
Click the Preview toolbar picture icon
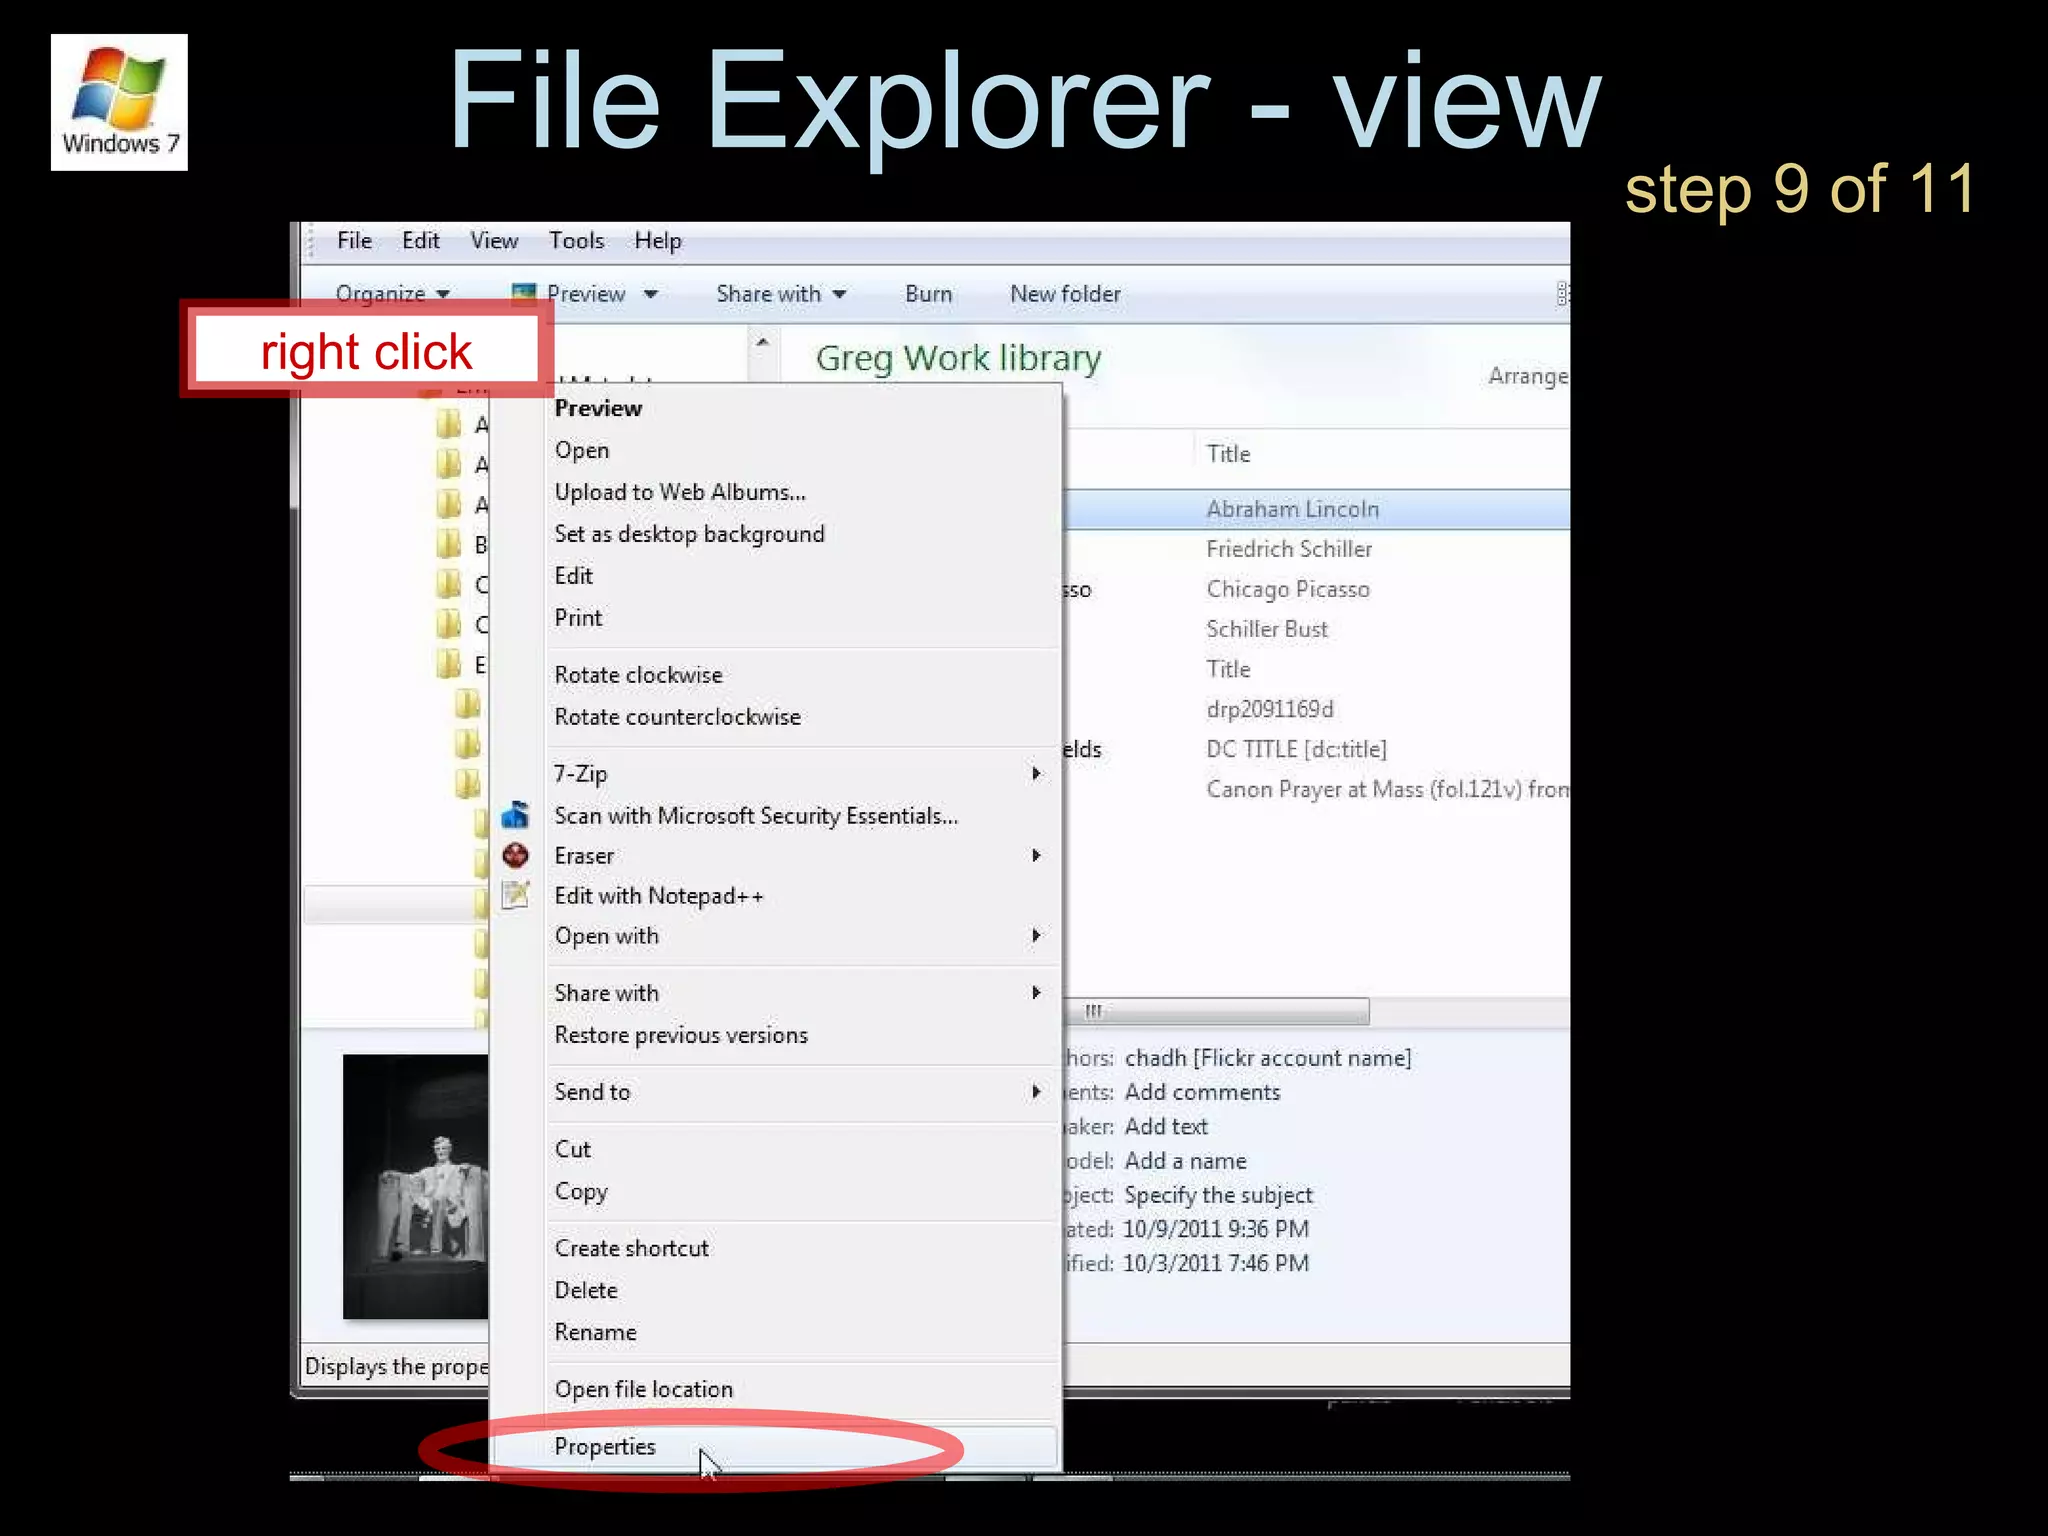523,294
